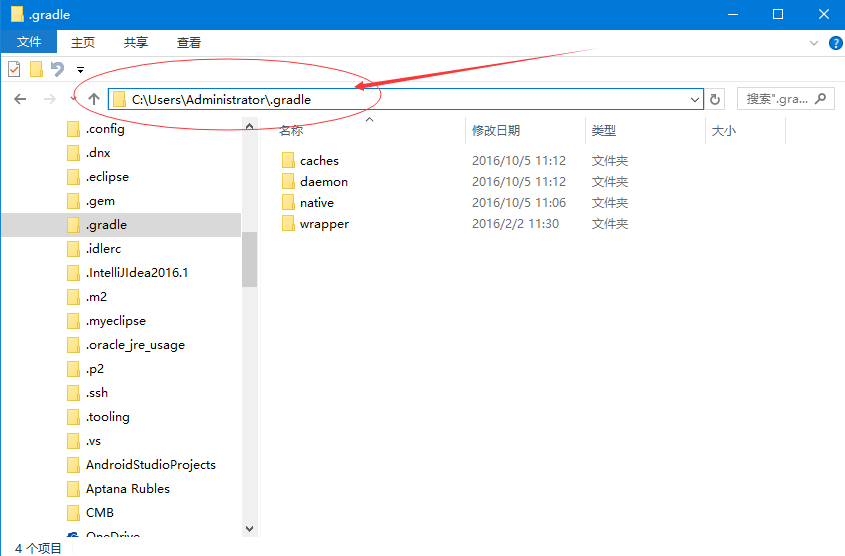Open the address bar history dropdown

(x=695, y=100)
